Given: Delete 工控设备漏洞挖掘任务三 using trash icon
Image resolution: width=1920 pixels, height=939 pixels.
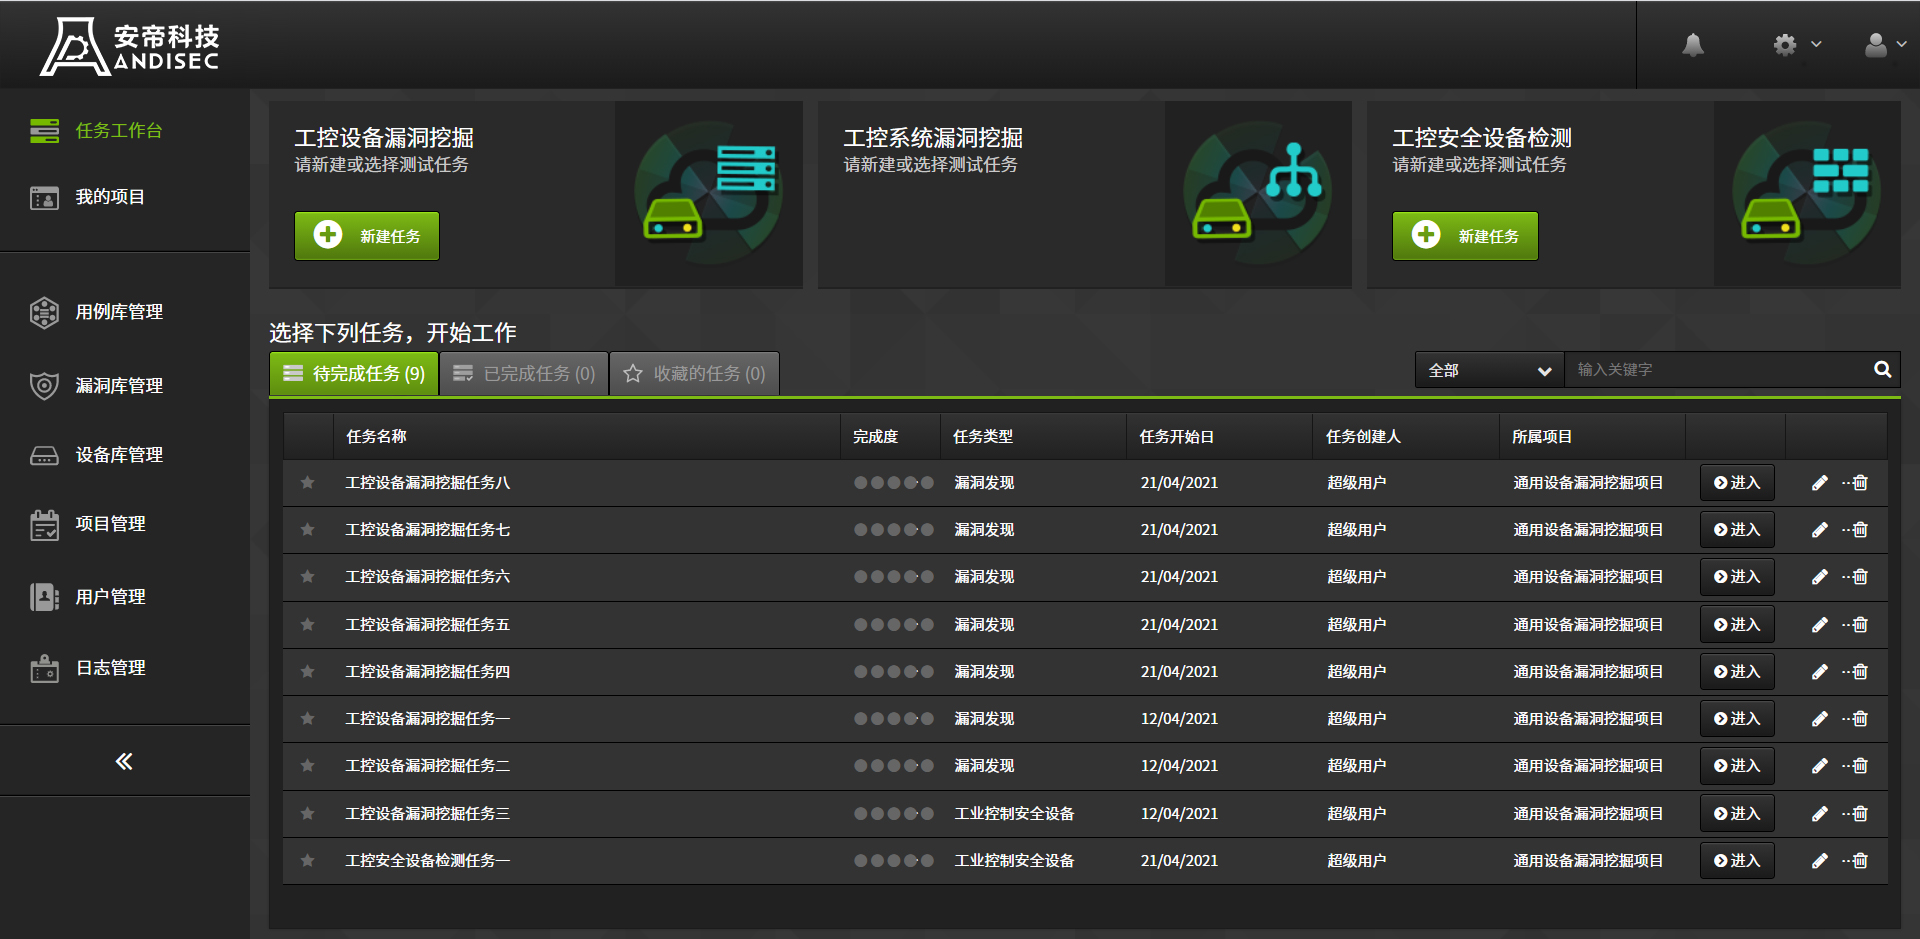Looking at the screenshot, I should click(x=1859, y=814).
